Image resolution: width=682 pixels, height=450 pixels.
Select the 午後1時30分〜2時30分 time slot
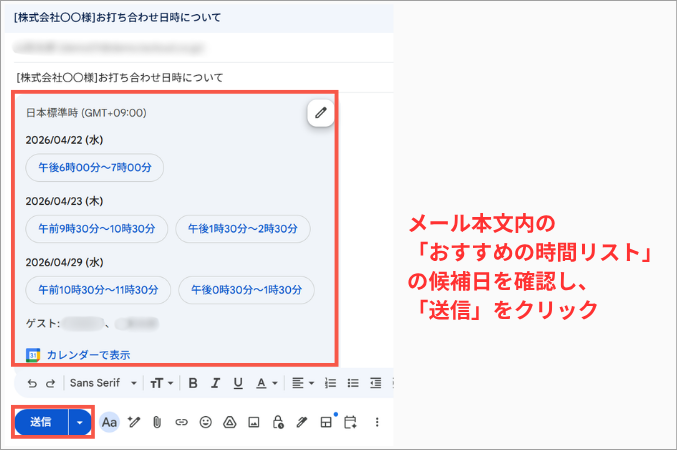243,229
